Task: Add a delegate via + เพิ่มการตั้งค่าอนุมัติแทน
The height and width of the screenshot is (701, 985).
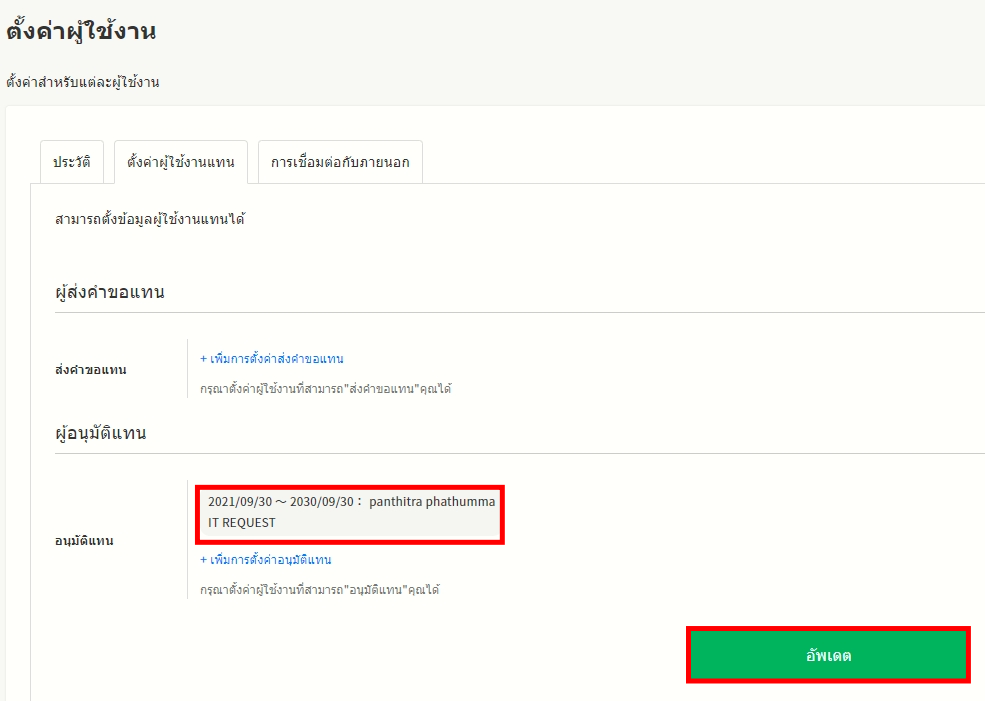Action: 266,560
